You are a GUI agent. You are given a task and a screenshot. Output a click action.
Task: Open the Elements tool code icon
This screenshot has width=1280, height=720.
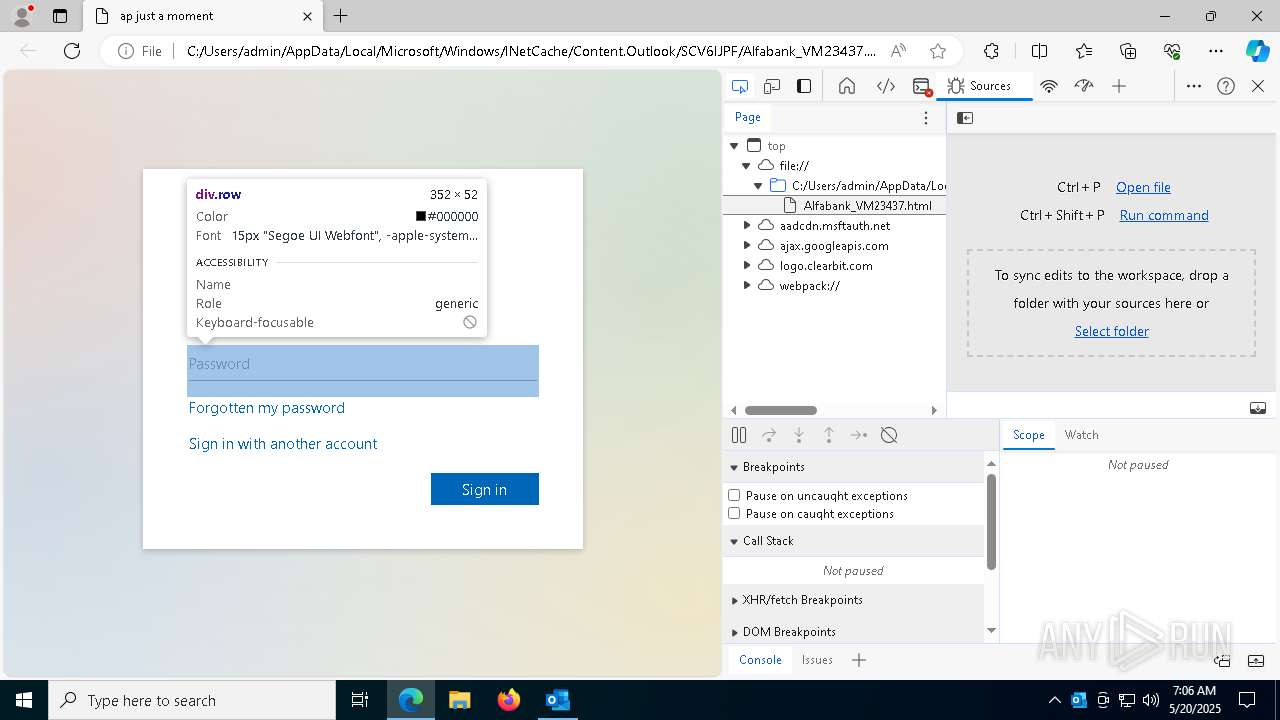point(886,86)
